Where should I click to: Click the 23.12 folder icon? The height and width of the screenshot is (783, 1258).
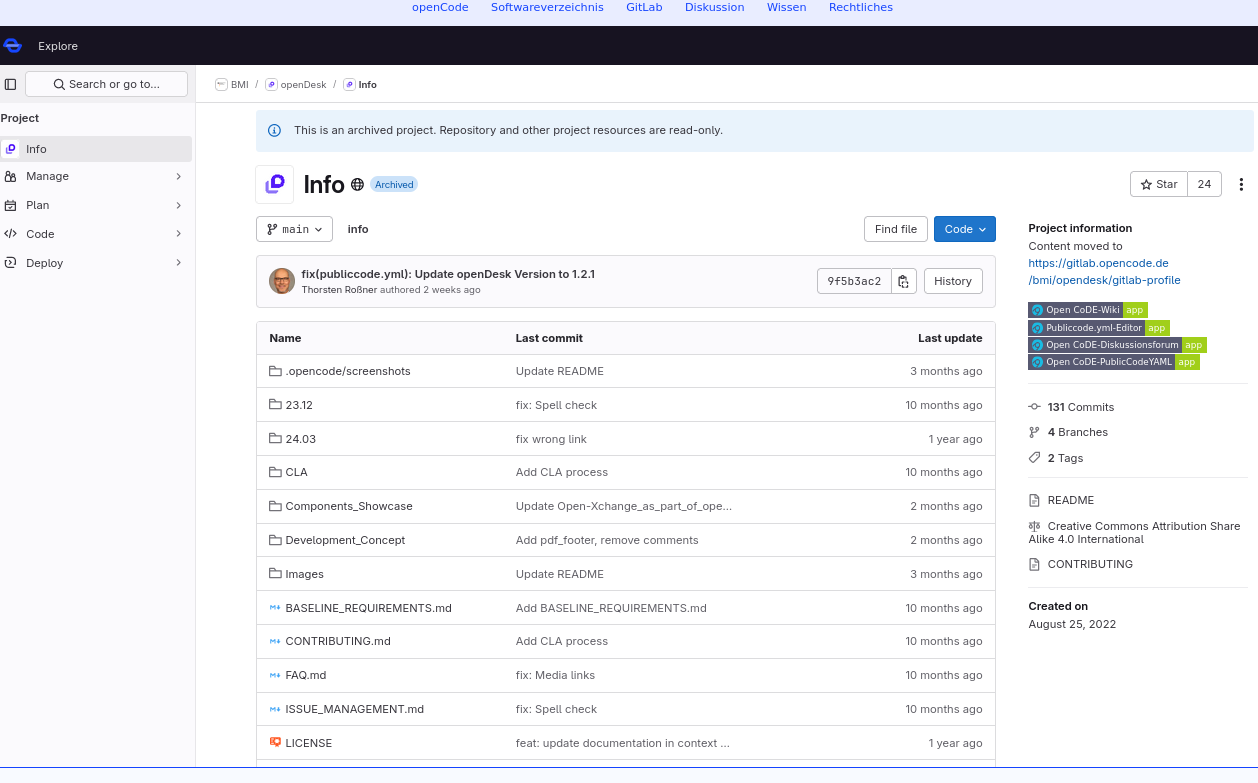275,405
